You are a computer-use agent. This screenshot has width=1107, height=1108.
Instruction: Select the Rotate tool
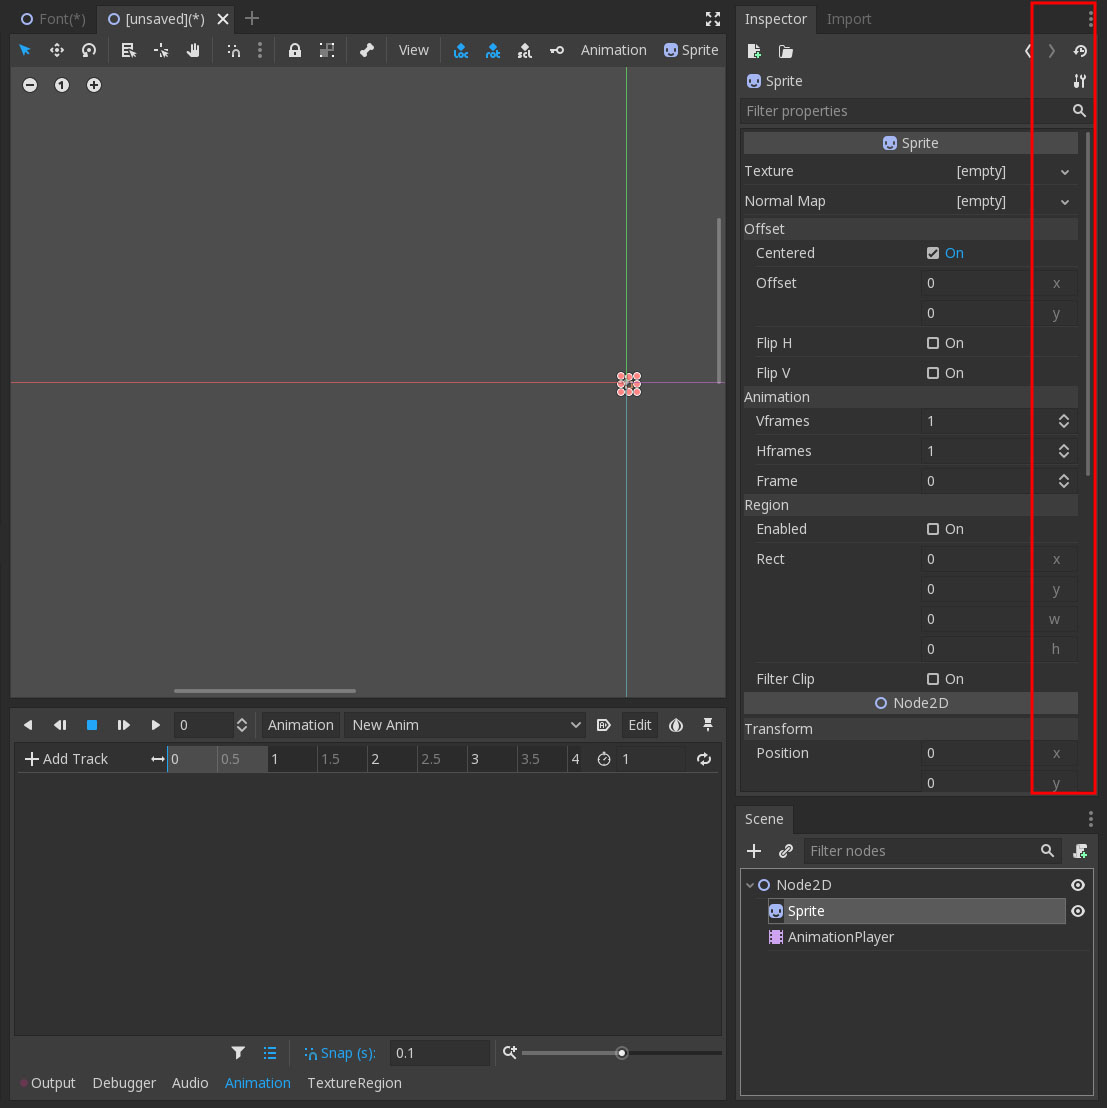[x=89, y=49]
